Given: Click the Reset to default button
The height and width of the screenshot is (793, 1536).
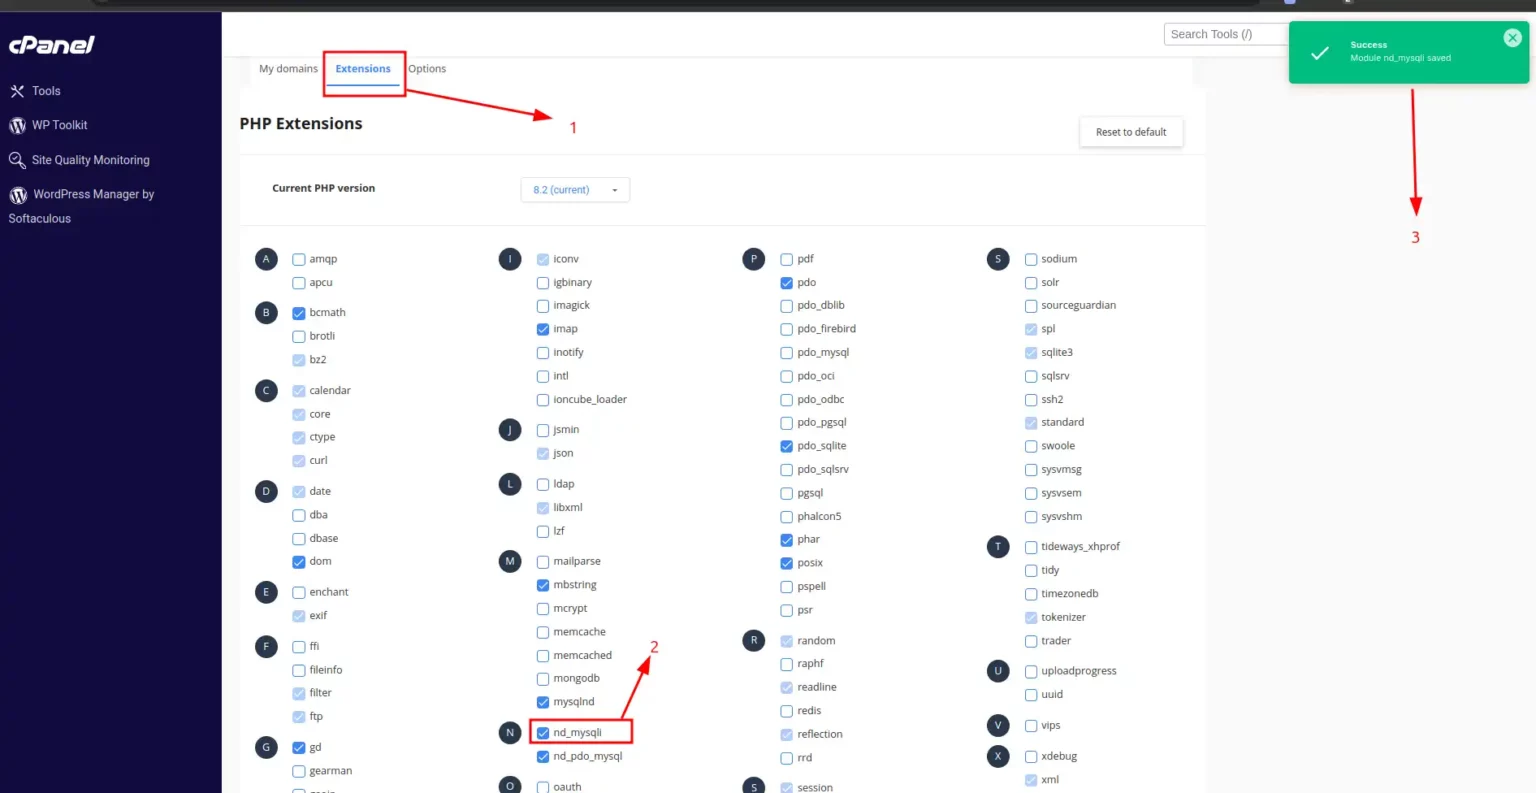Looking at the screenshot, I should click(x=1131, y=131).
